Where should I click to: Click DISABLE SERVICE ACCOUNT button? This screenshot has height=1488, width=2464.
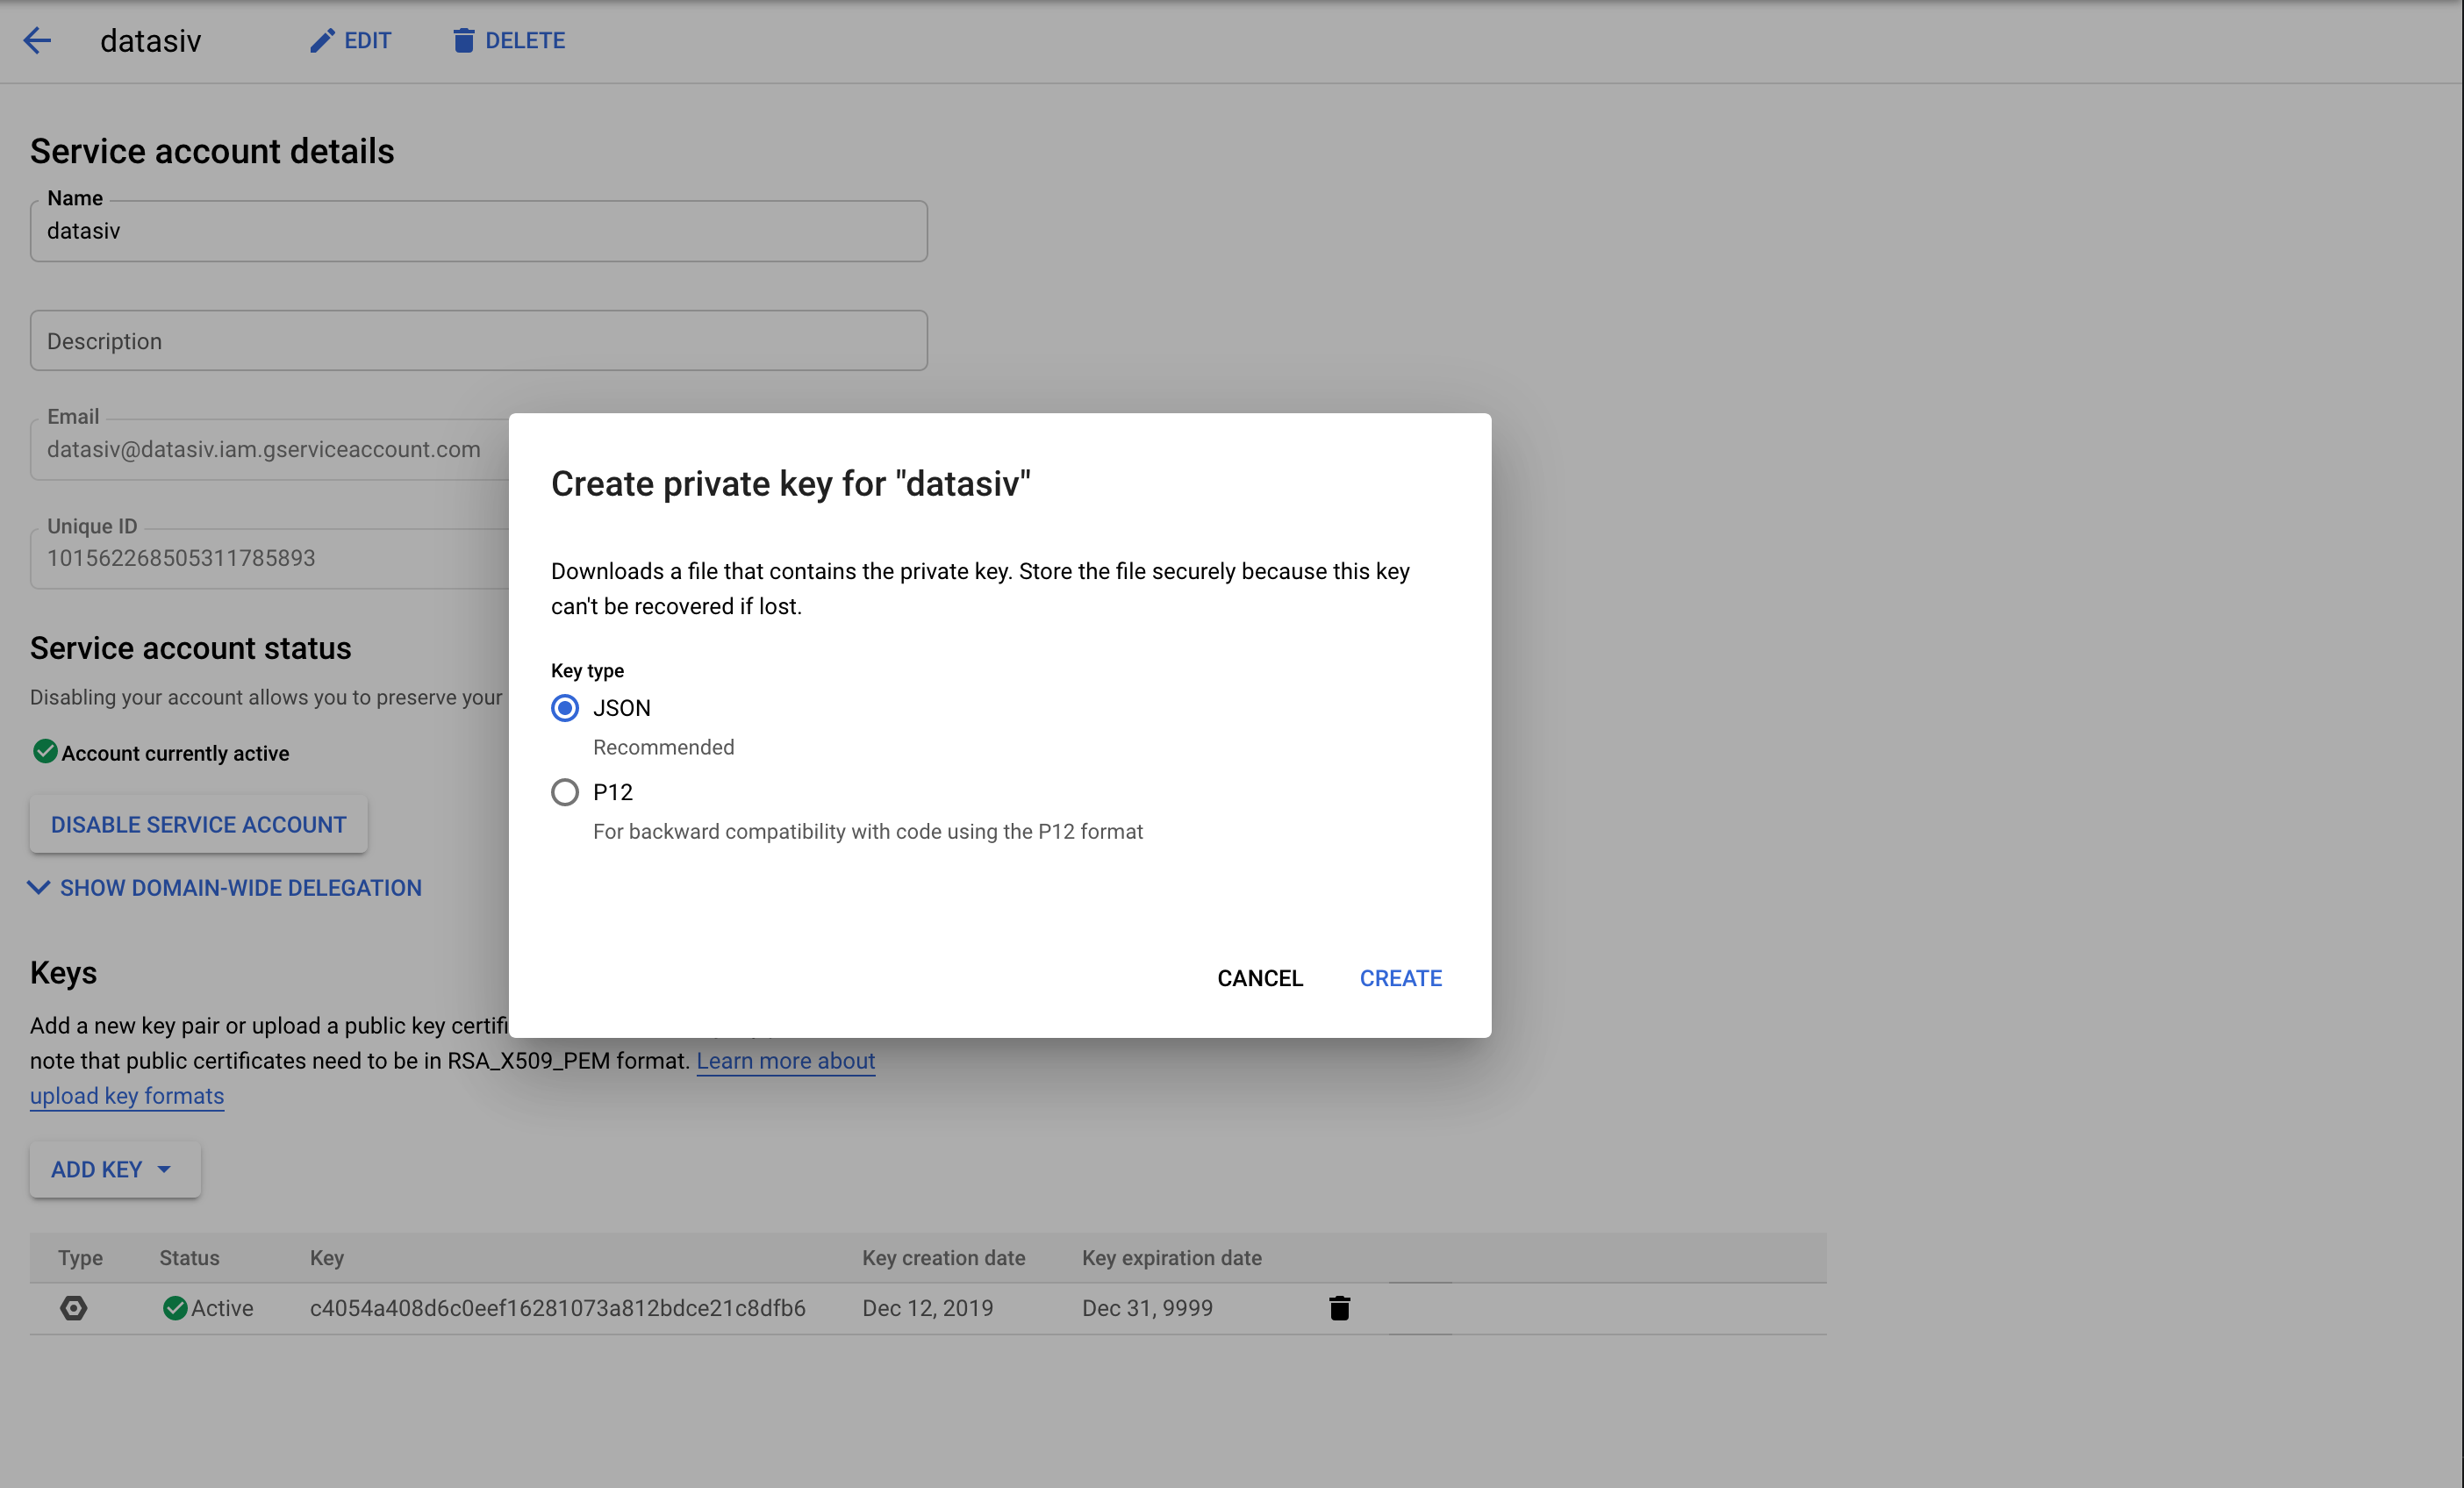[199, 825]
